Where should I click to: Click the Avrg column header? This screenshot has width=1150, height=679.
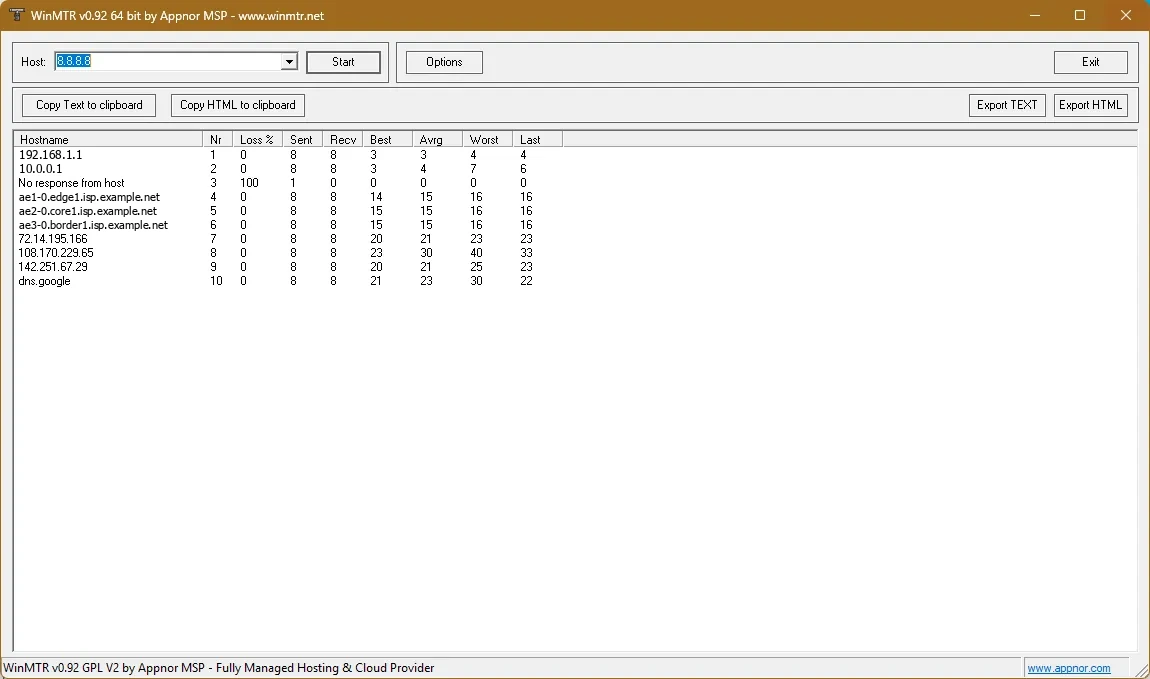pyautogui.click(x=437, y=139)
